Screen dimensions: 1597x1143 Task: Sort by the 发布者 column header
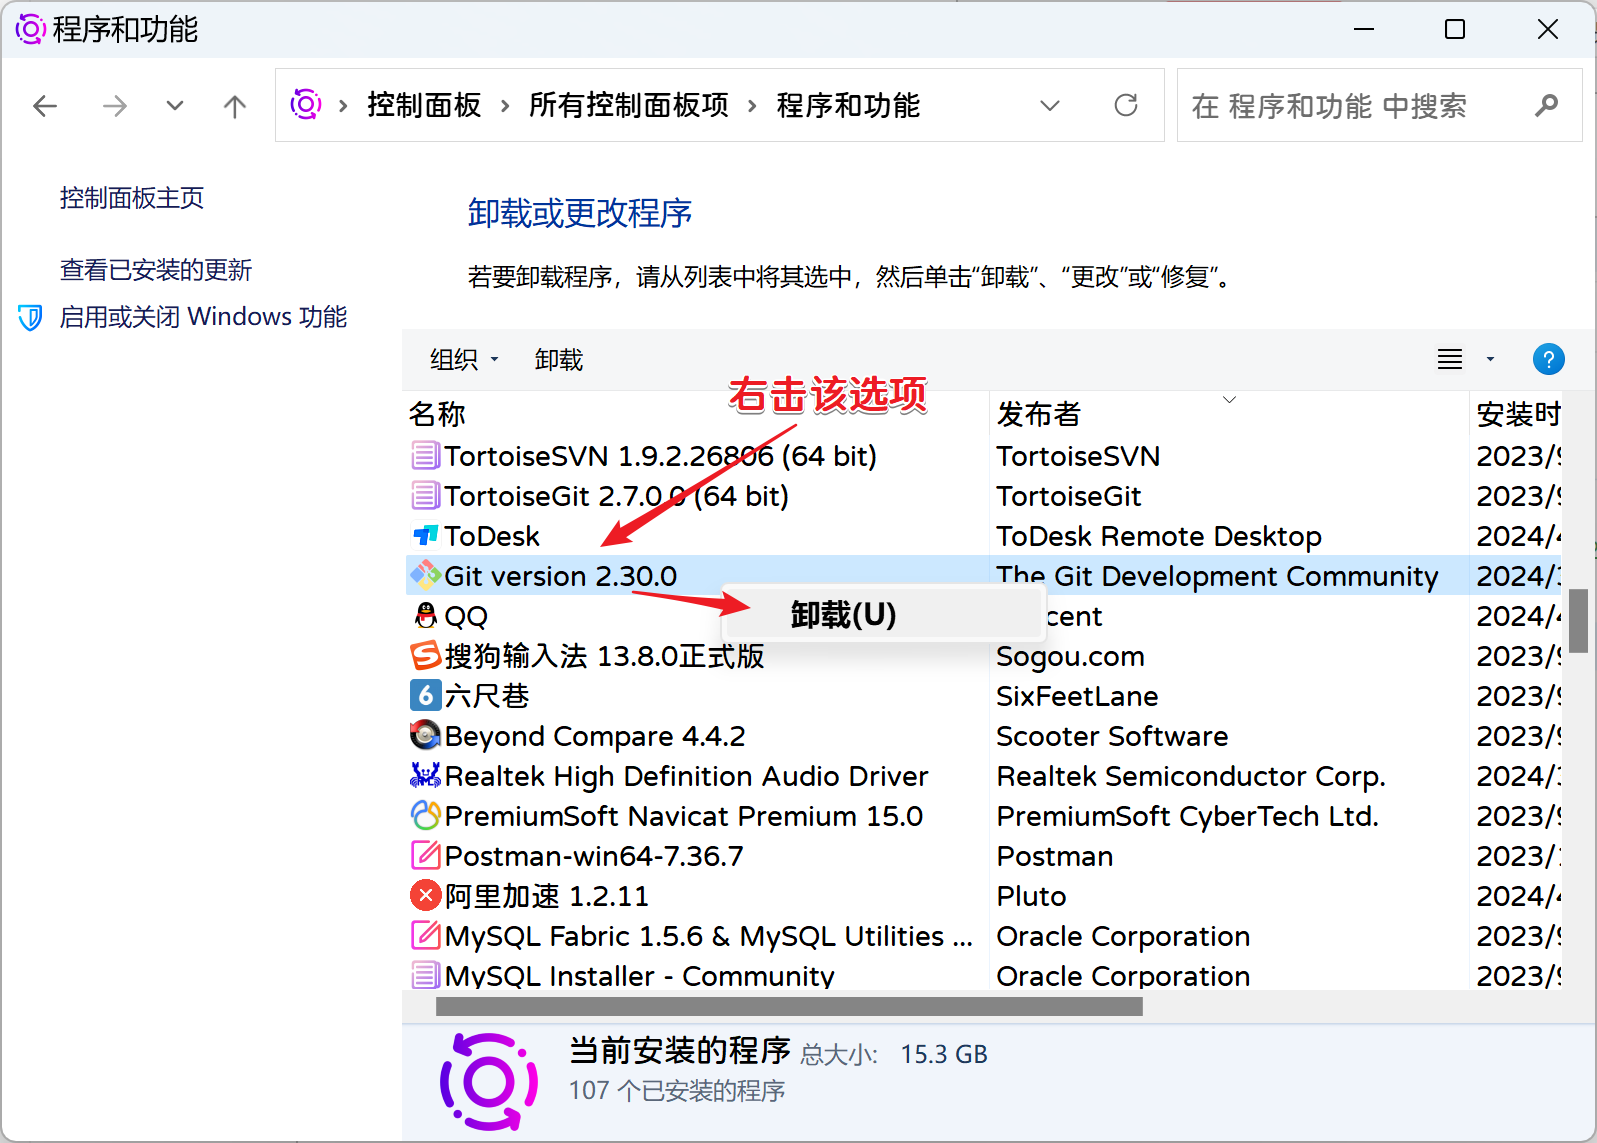click(1039, 414)
